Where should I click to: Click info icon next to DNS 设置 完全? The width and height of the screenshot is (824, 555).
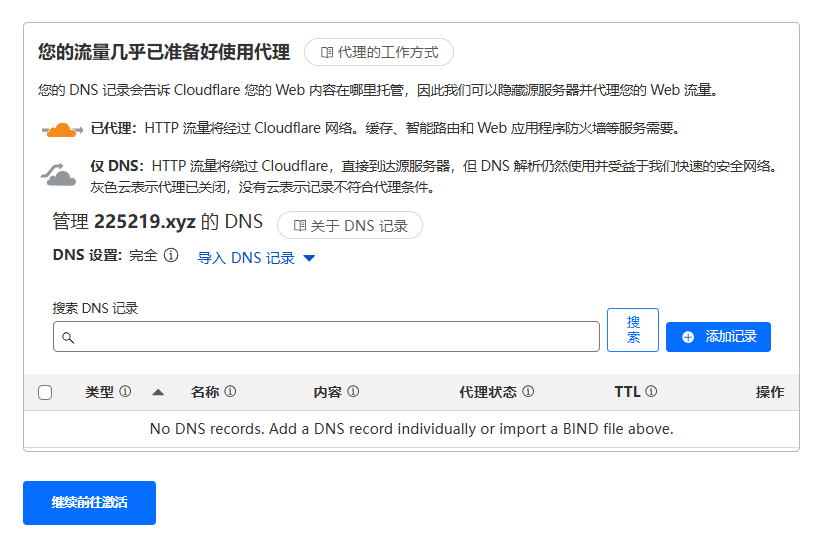coord(171,256)
